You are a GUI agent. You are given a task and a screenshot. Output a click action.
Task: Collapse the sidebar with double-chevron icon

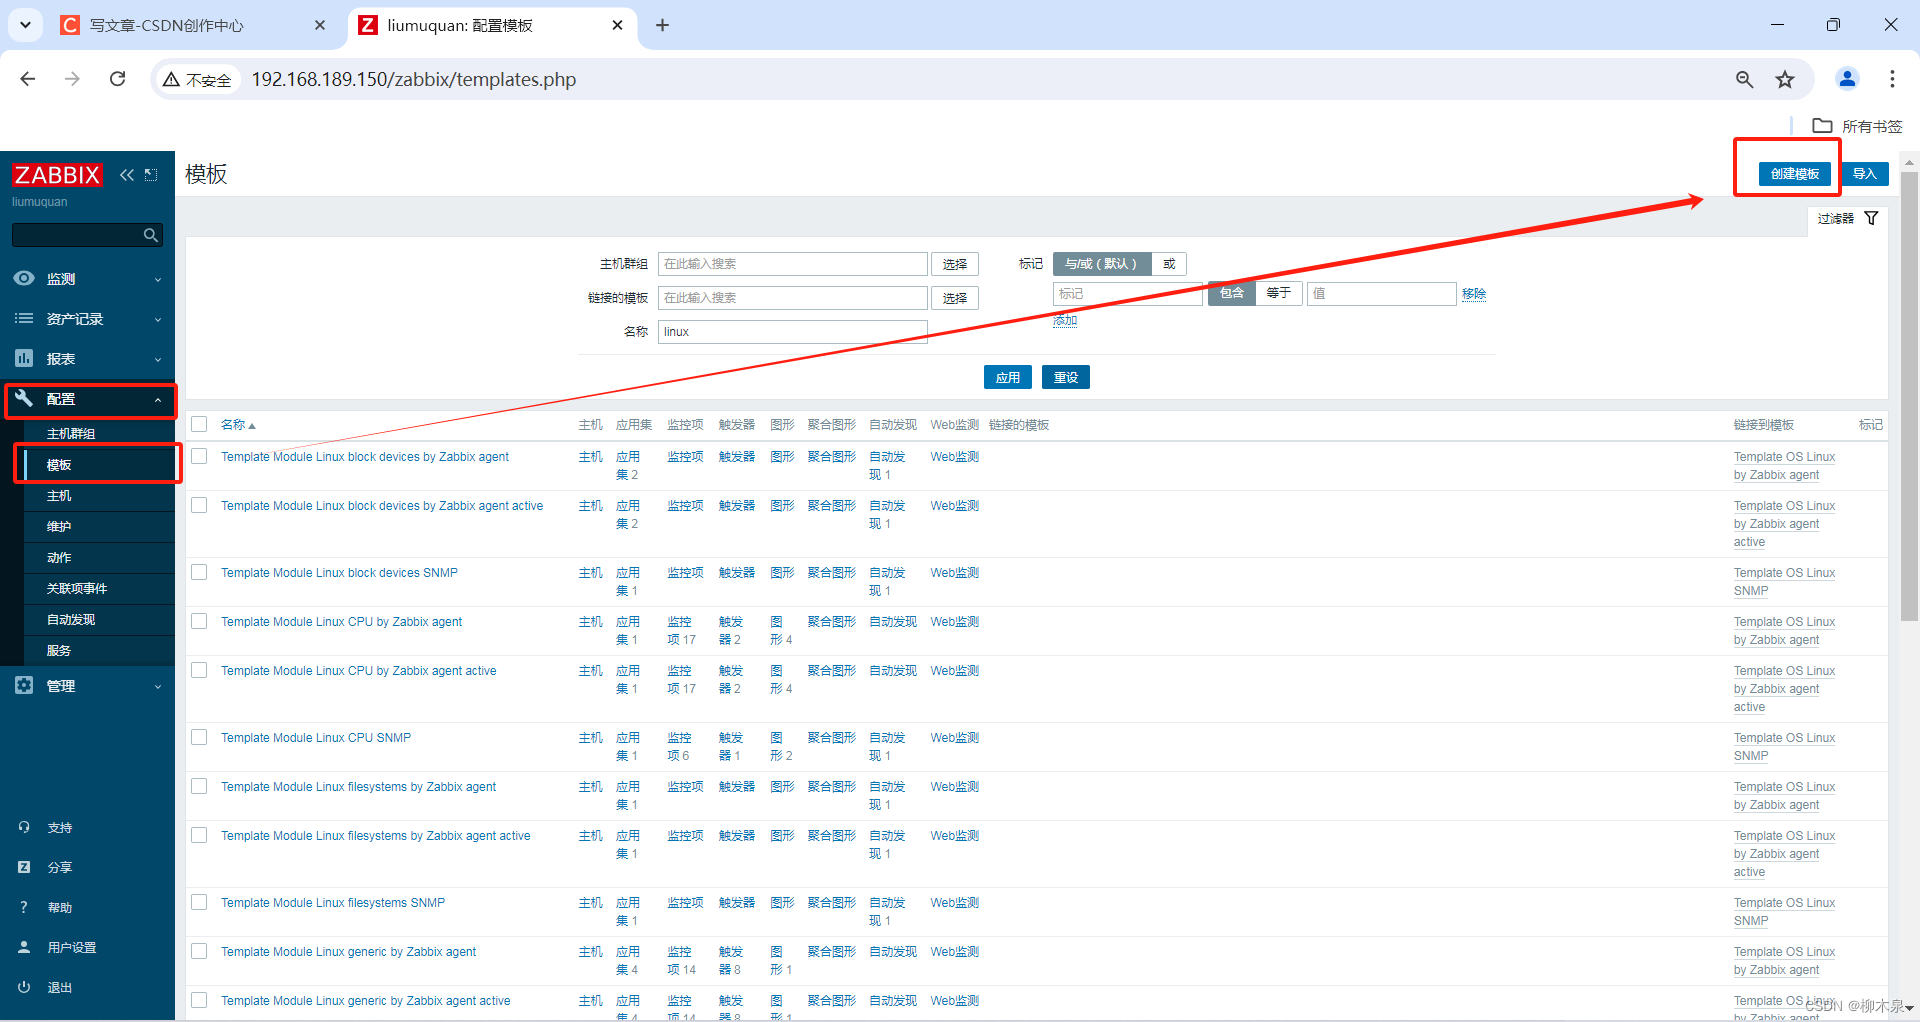pos(127,175)
